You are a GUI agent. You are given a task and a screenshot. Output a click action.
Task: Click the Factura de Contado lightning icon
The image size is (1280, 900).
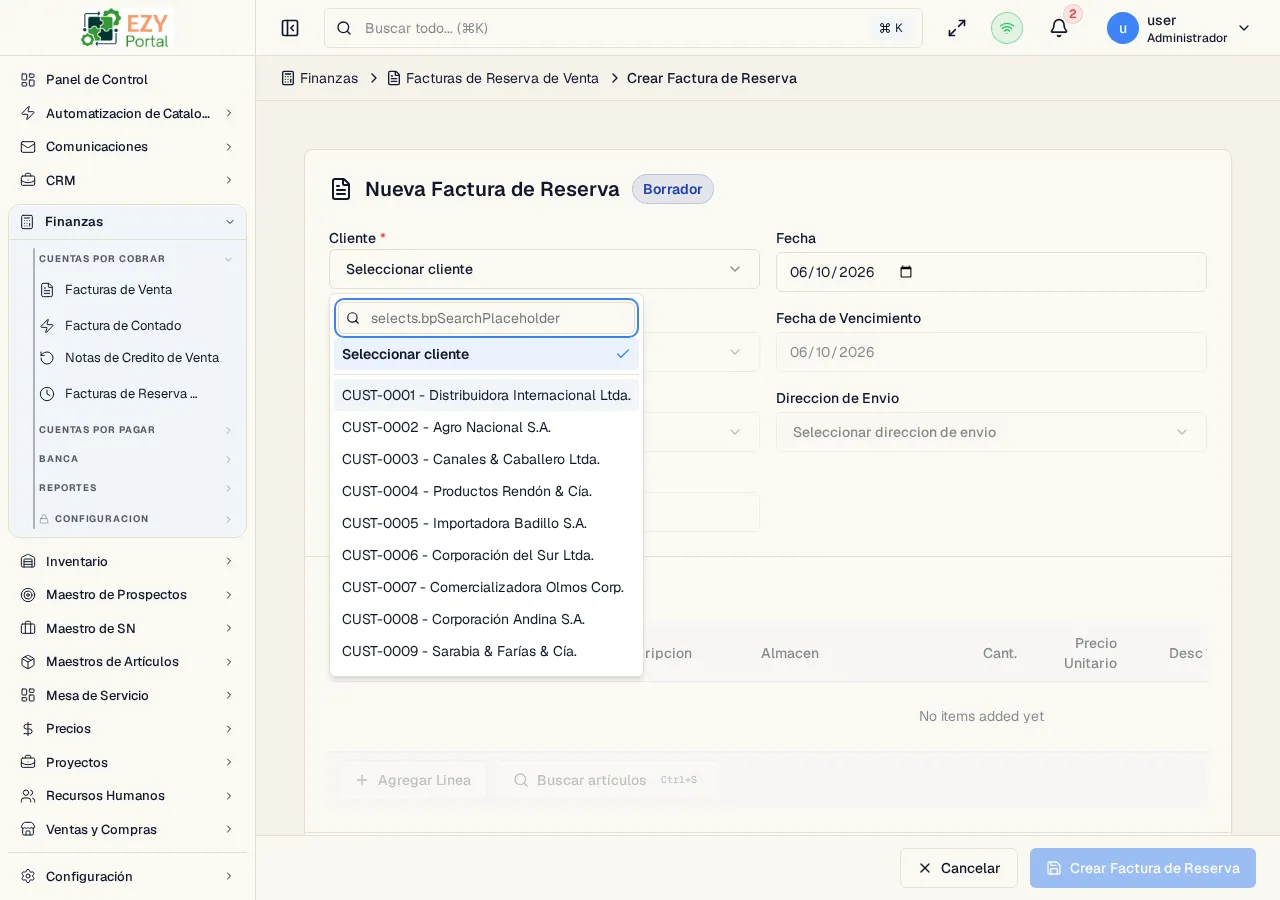point(47,325)
